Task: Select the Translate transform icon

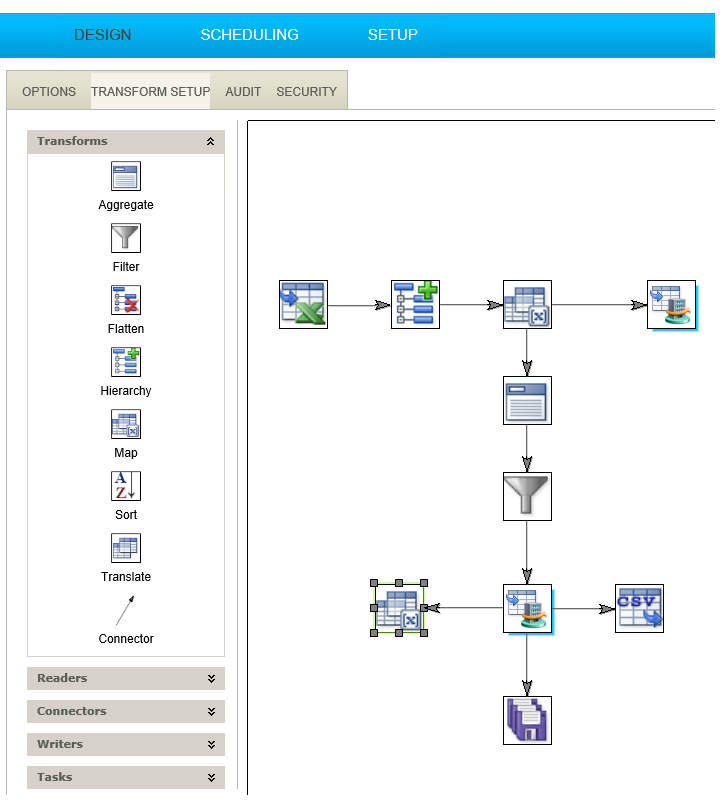Action: 126,549
